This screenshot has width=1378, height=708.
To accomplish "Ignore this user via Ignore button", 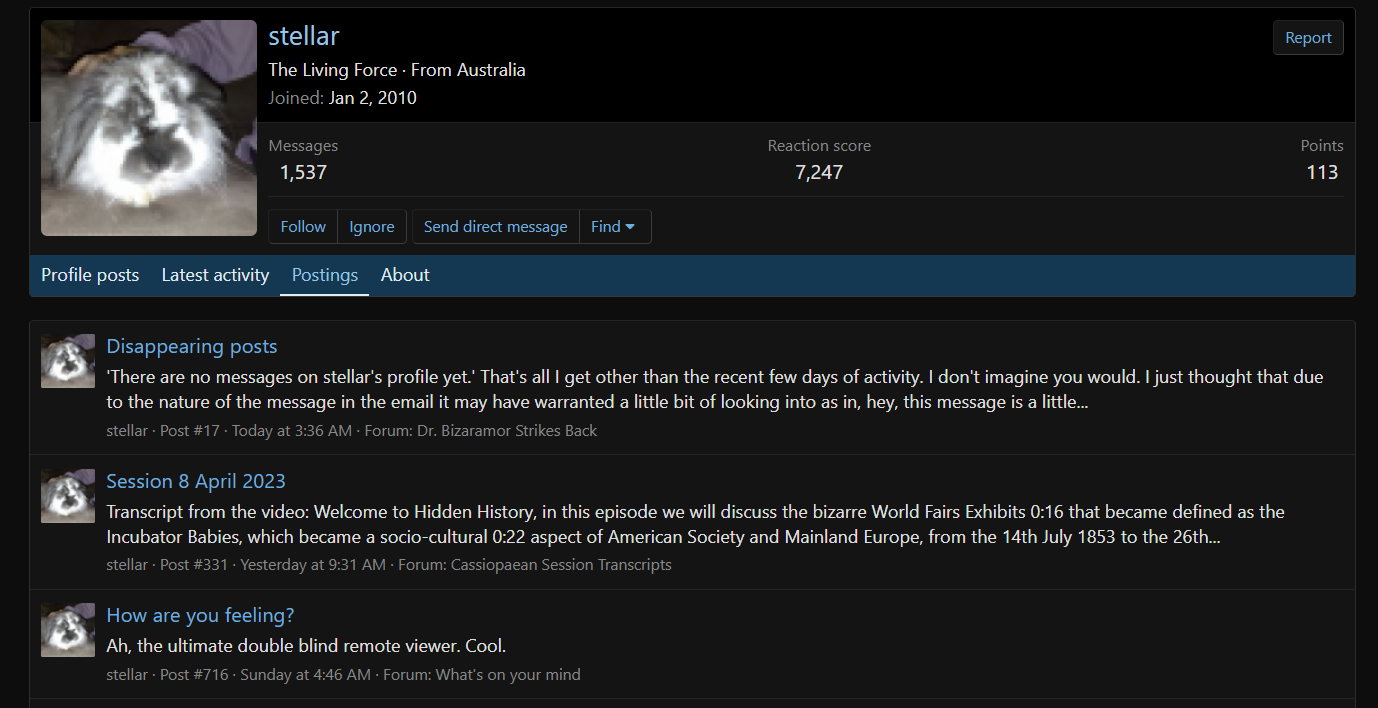I will click(x=371, y=227).
